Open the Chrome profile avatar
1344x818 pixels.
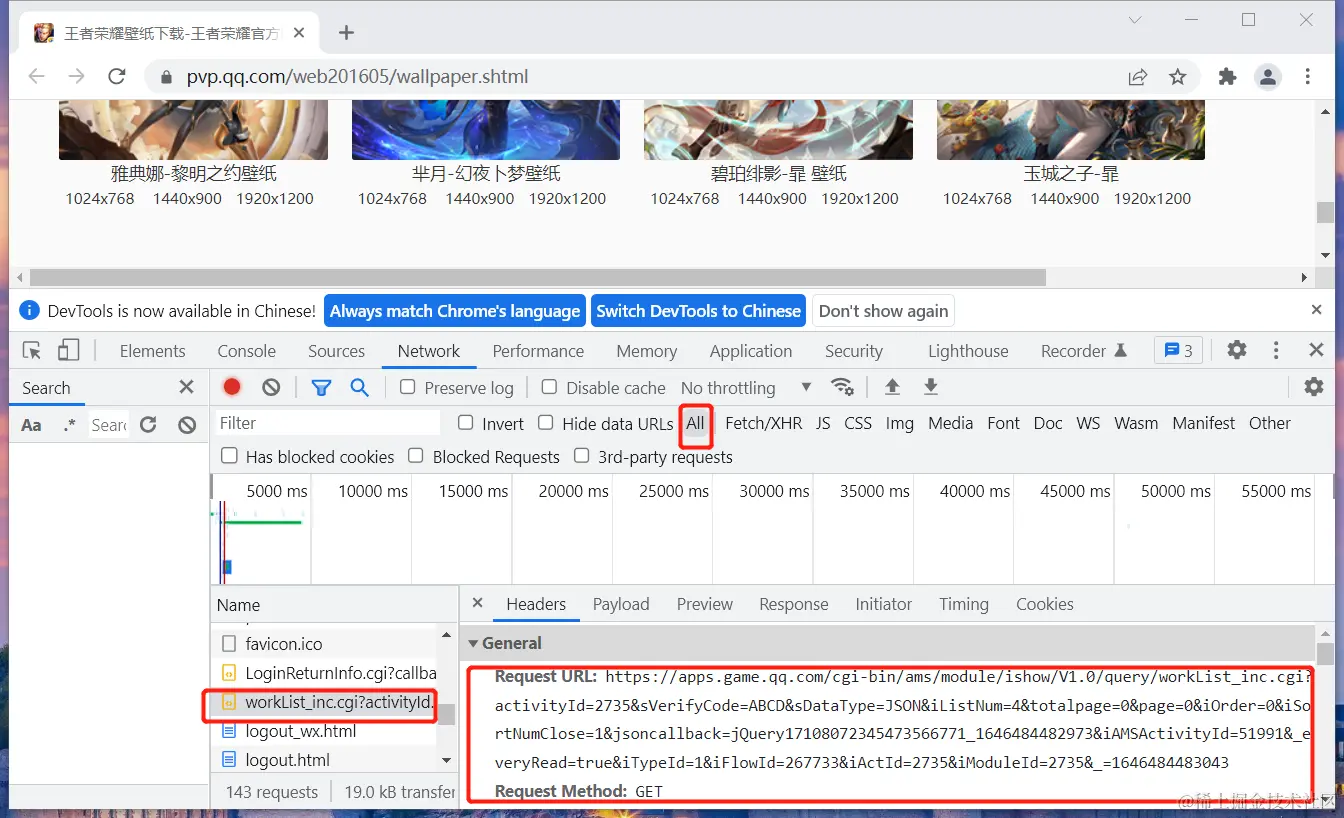1267,77
